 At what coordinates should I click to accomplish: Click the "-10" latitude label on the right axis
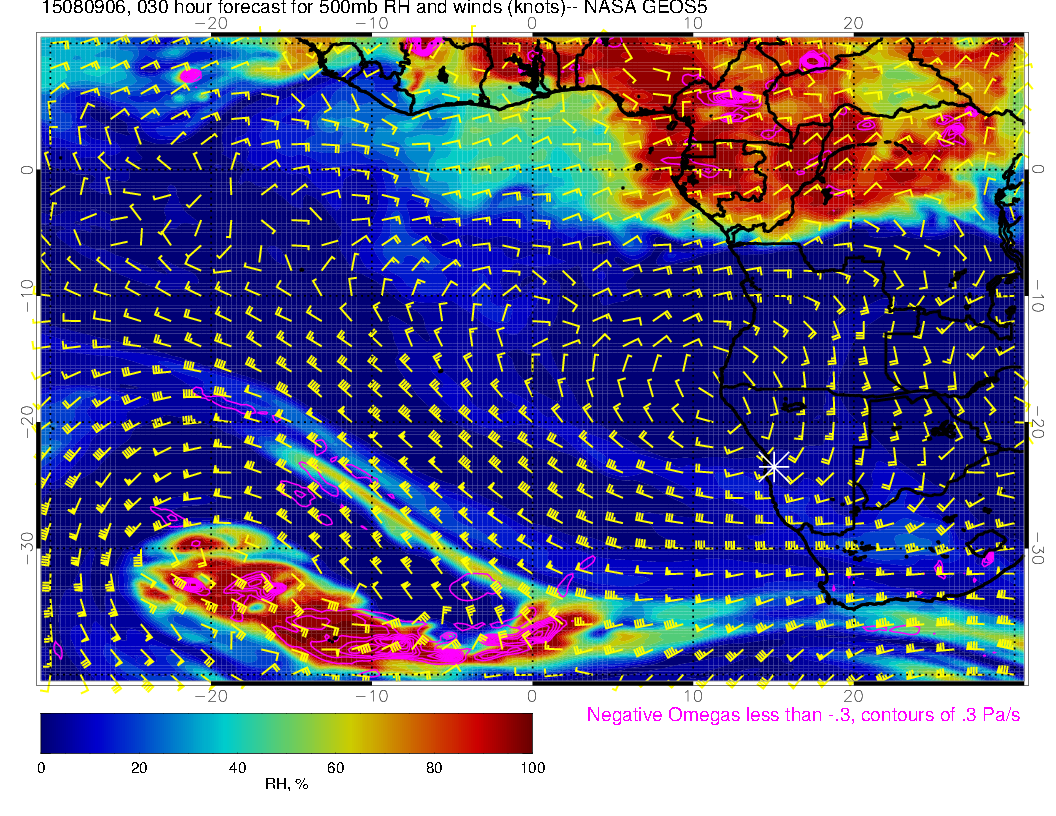point(1039,297)
